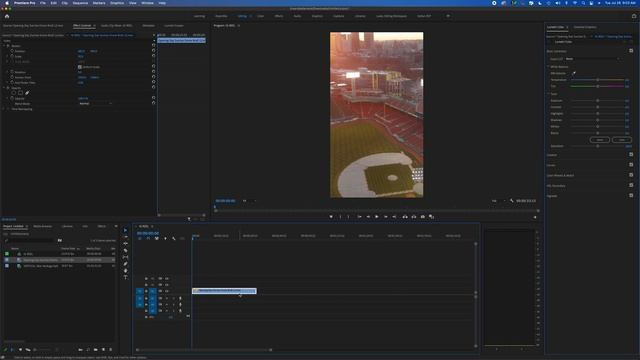Click Add Marker in the Program monitor
640x360 pixels.
click(331, 217)
